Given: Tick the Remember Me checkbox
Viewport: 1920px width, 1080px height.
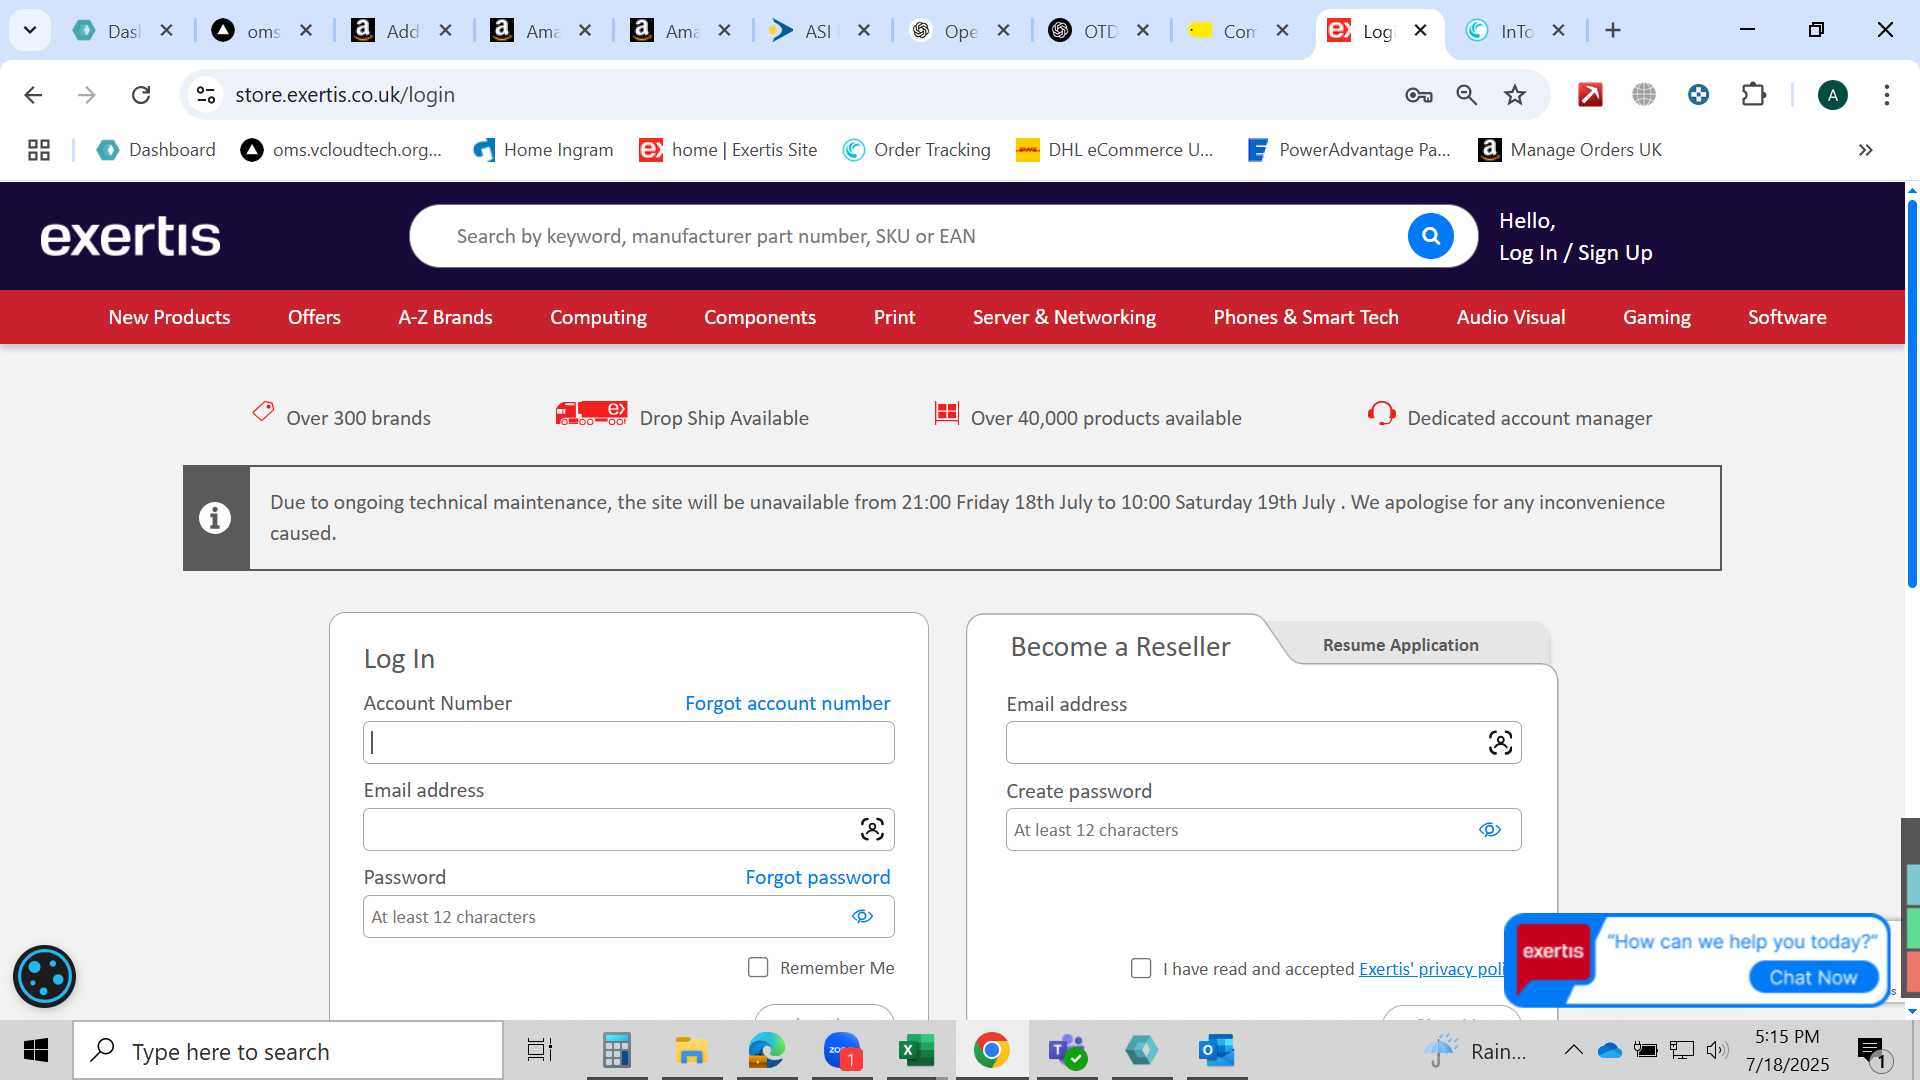Looking at the screenshot, I should (x=758, y=967).
